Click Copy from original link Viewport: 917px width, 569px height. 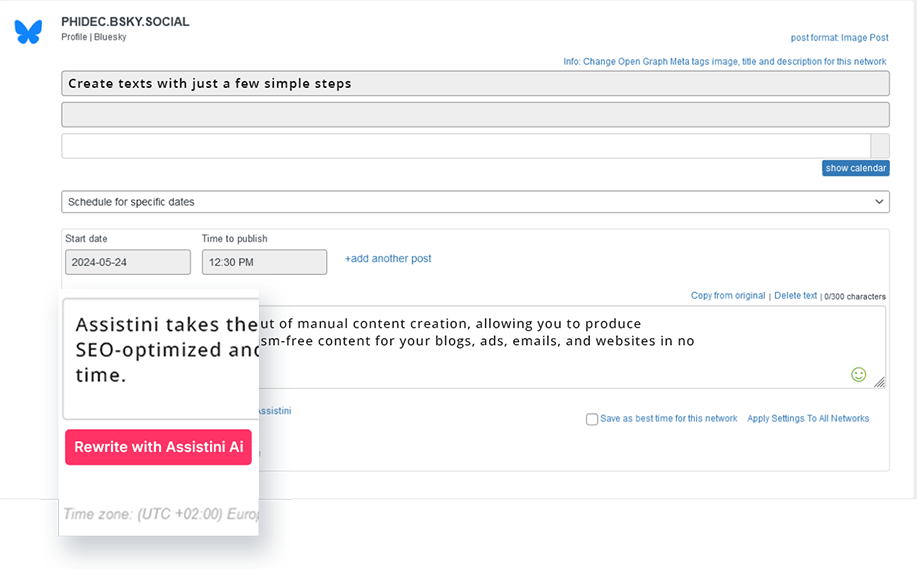point(728,295)
